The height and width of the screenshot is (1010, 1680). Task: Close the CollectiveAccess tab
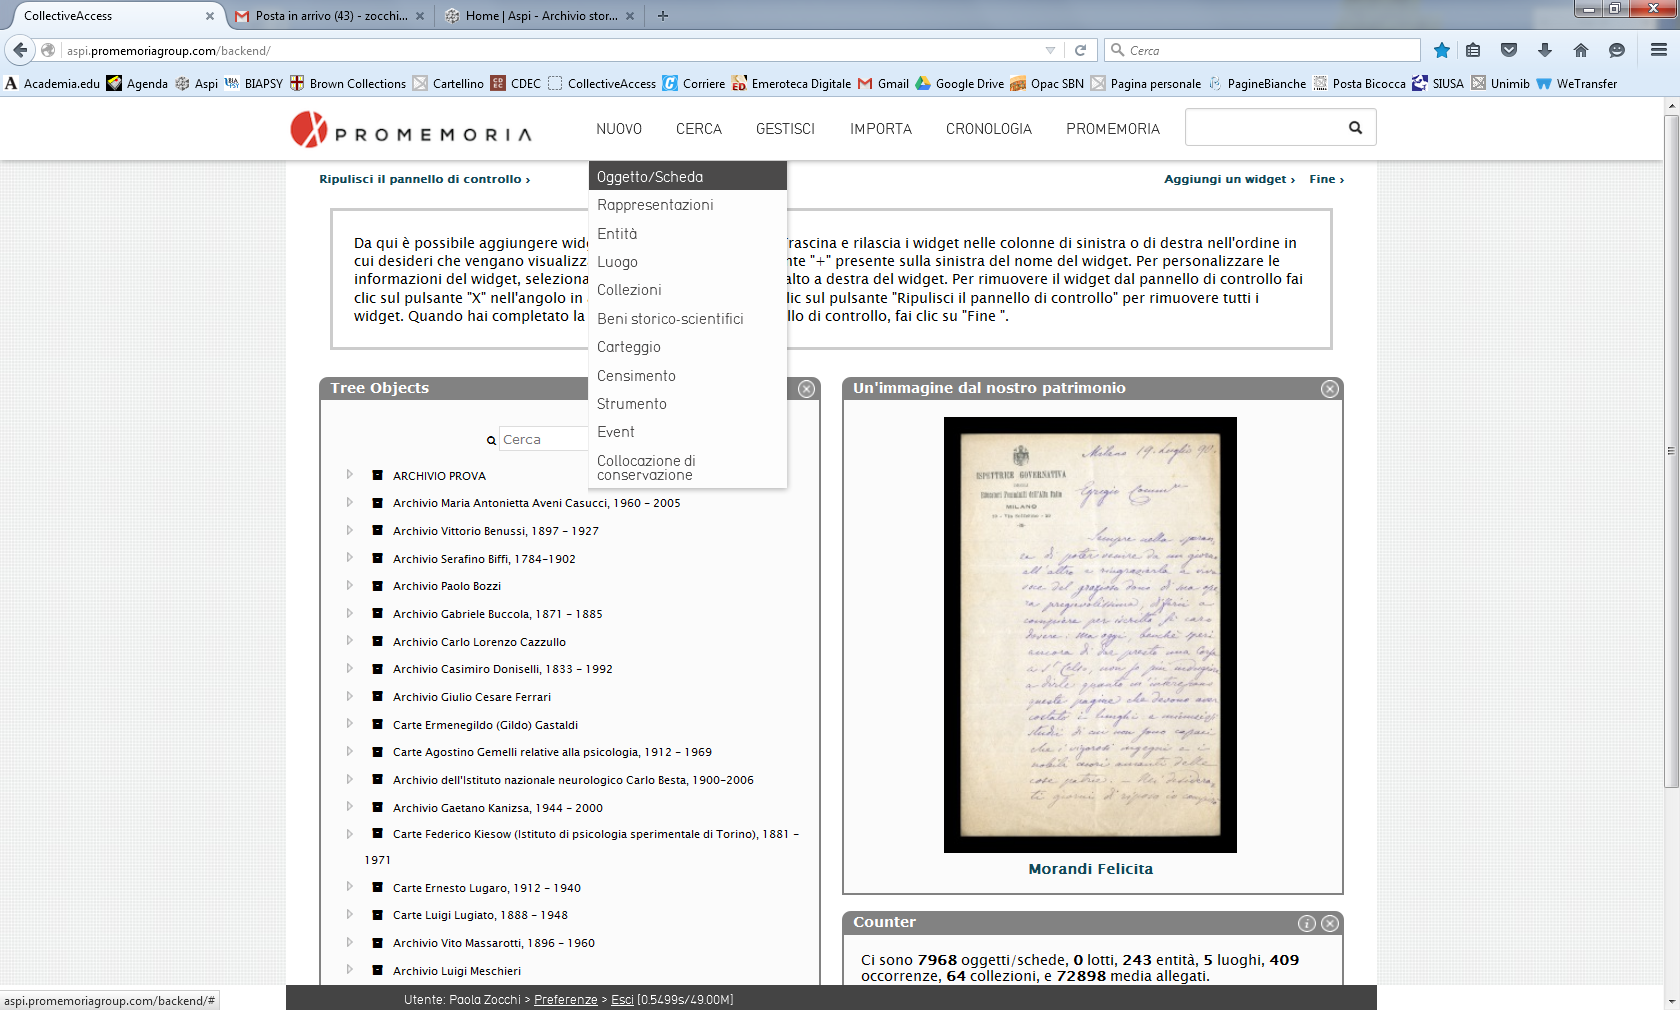(x=210, y=16)
